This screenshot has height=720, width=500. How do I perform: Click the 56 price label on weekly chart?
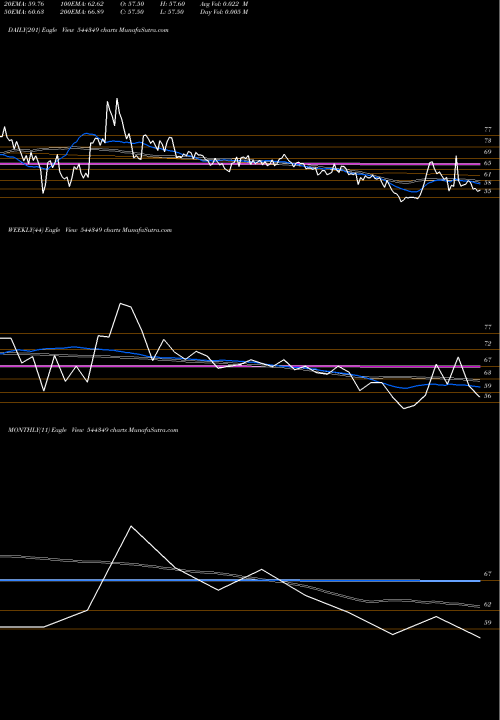pos(488,396)
